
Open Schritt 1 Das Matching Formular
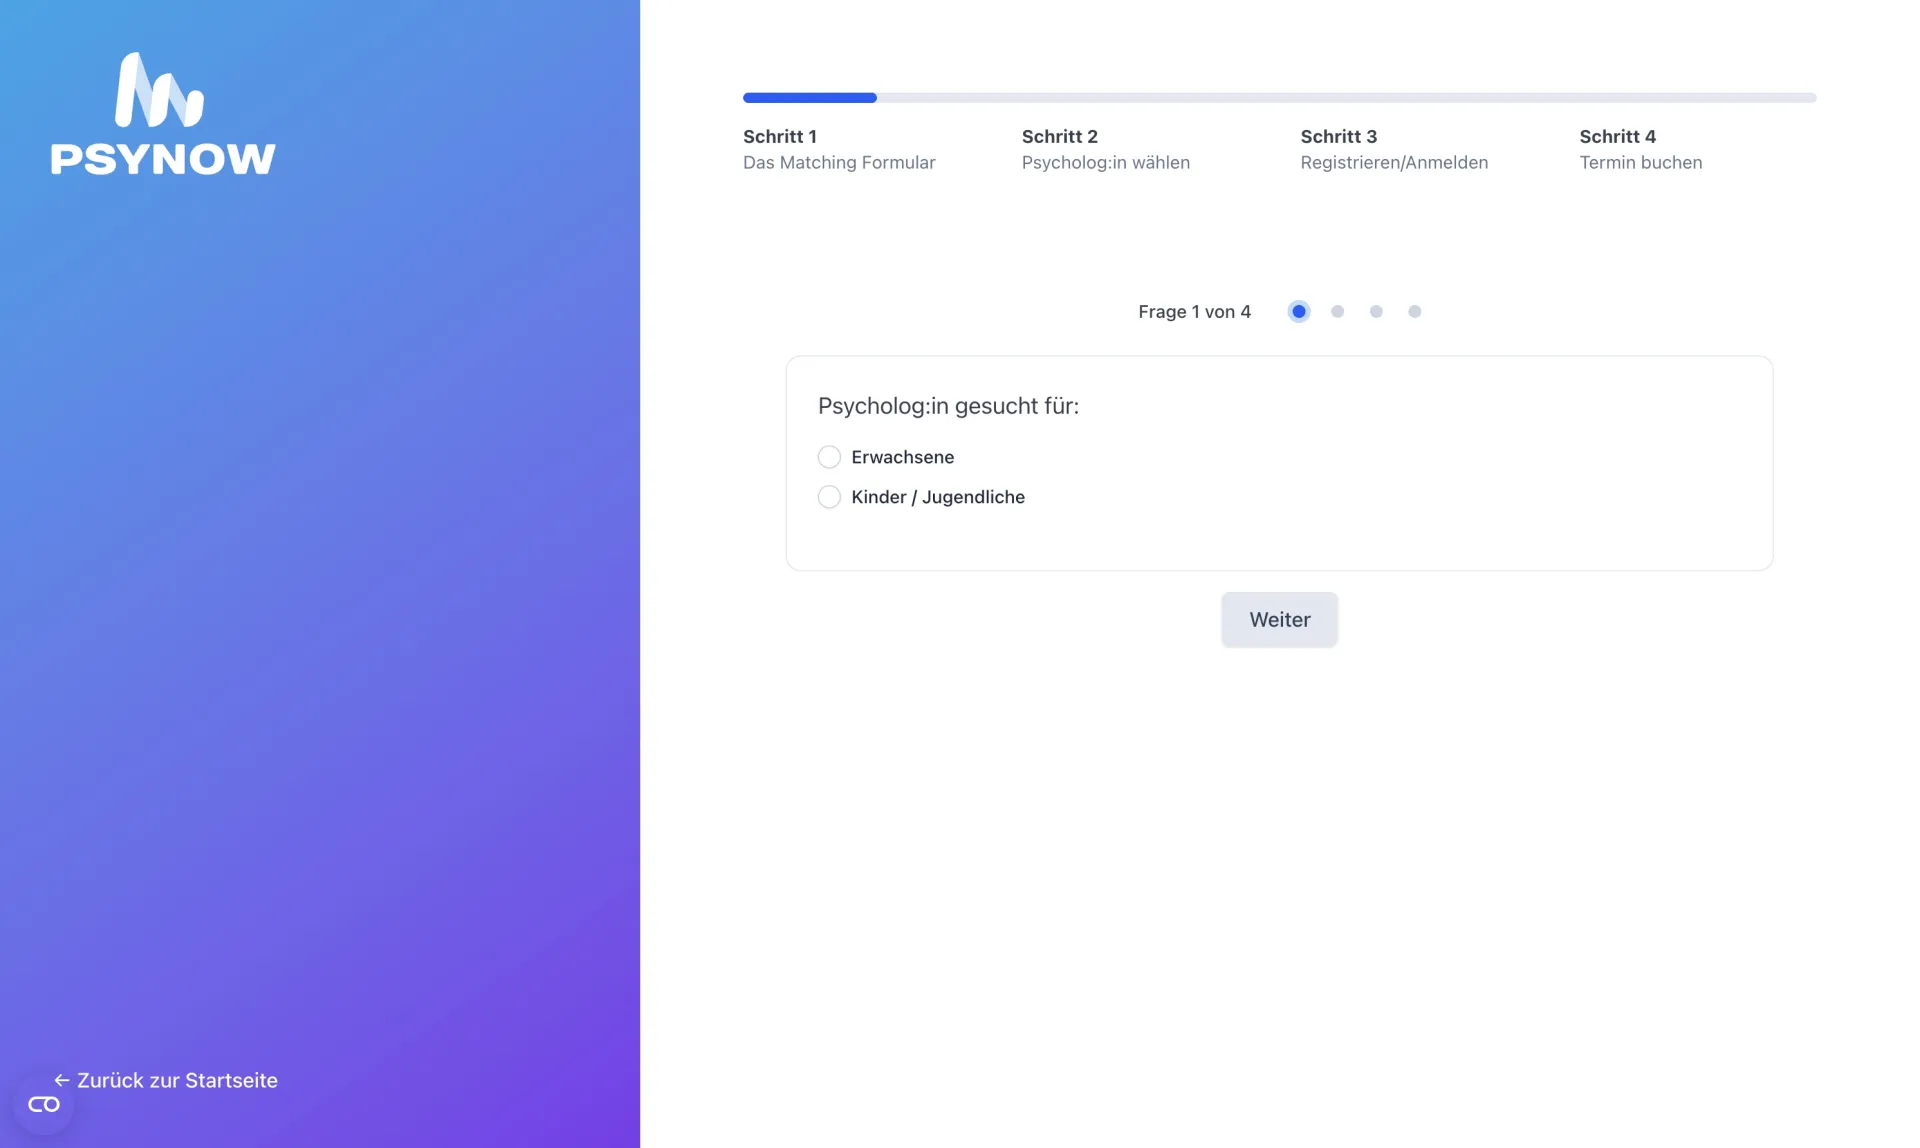pos(838,149)
